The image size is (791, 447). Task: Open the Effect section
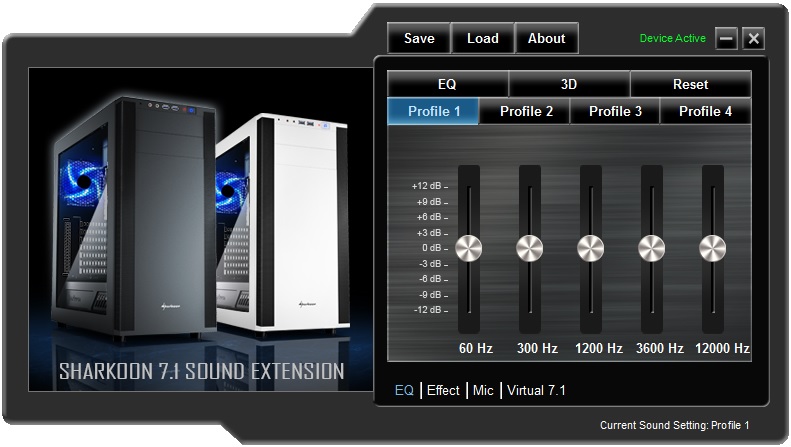(443, 390)
